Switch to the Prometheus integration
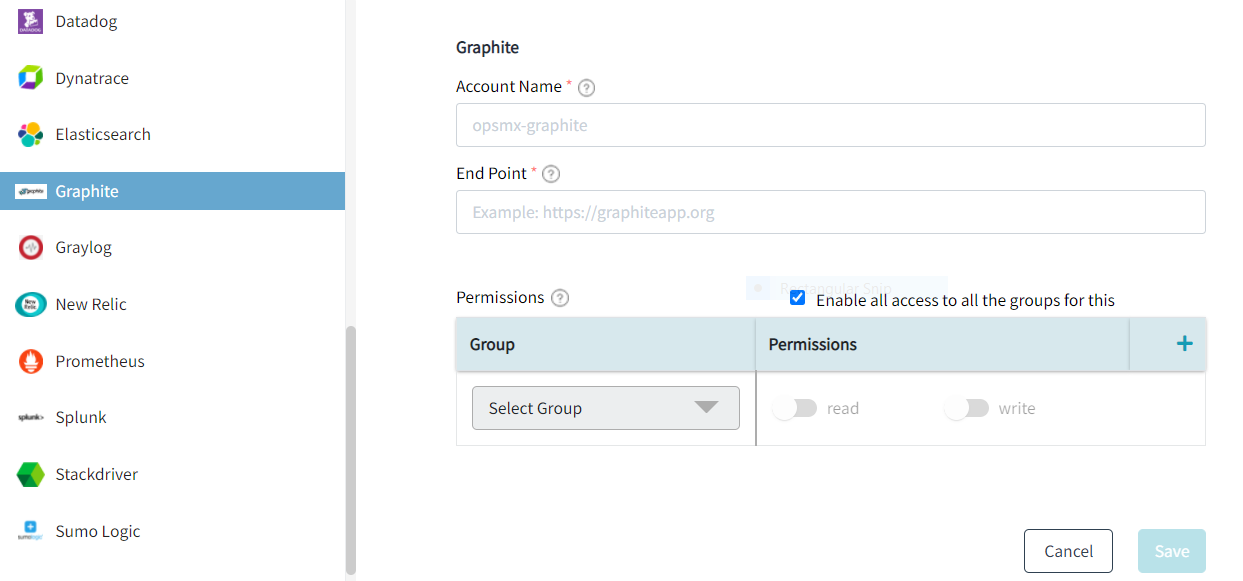Viewport: 1243px width, 581px height. coord(30,360)
